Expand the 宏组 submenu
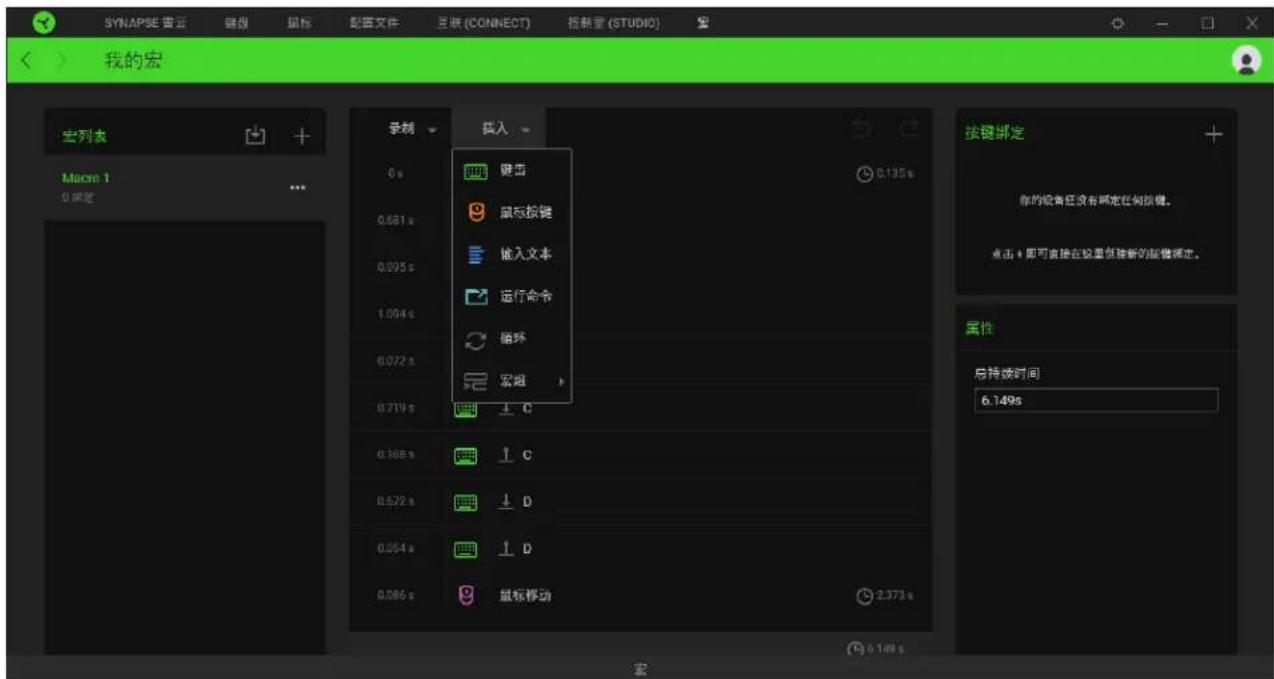 (512, 381)
